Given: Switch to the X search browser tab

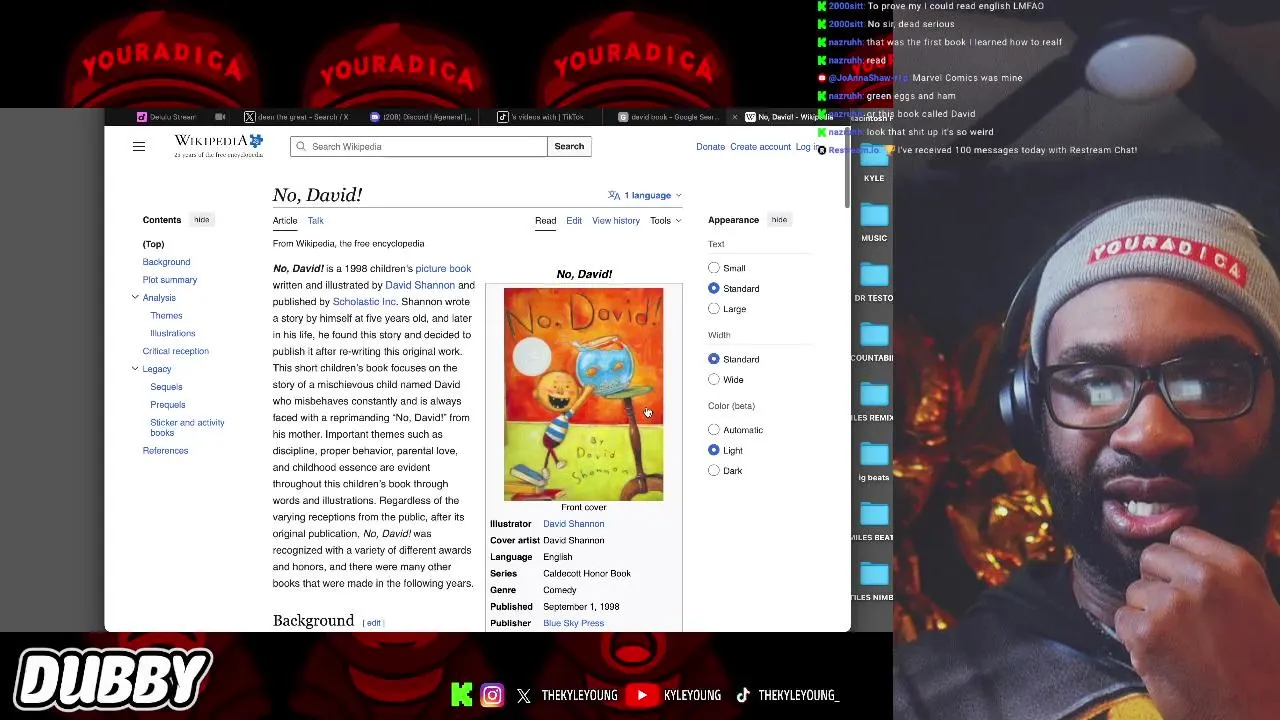Looking at the screenshot, I should click(297, 117).
